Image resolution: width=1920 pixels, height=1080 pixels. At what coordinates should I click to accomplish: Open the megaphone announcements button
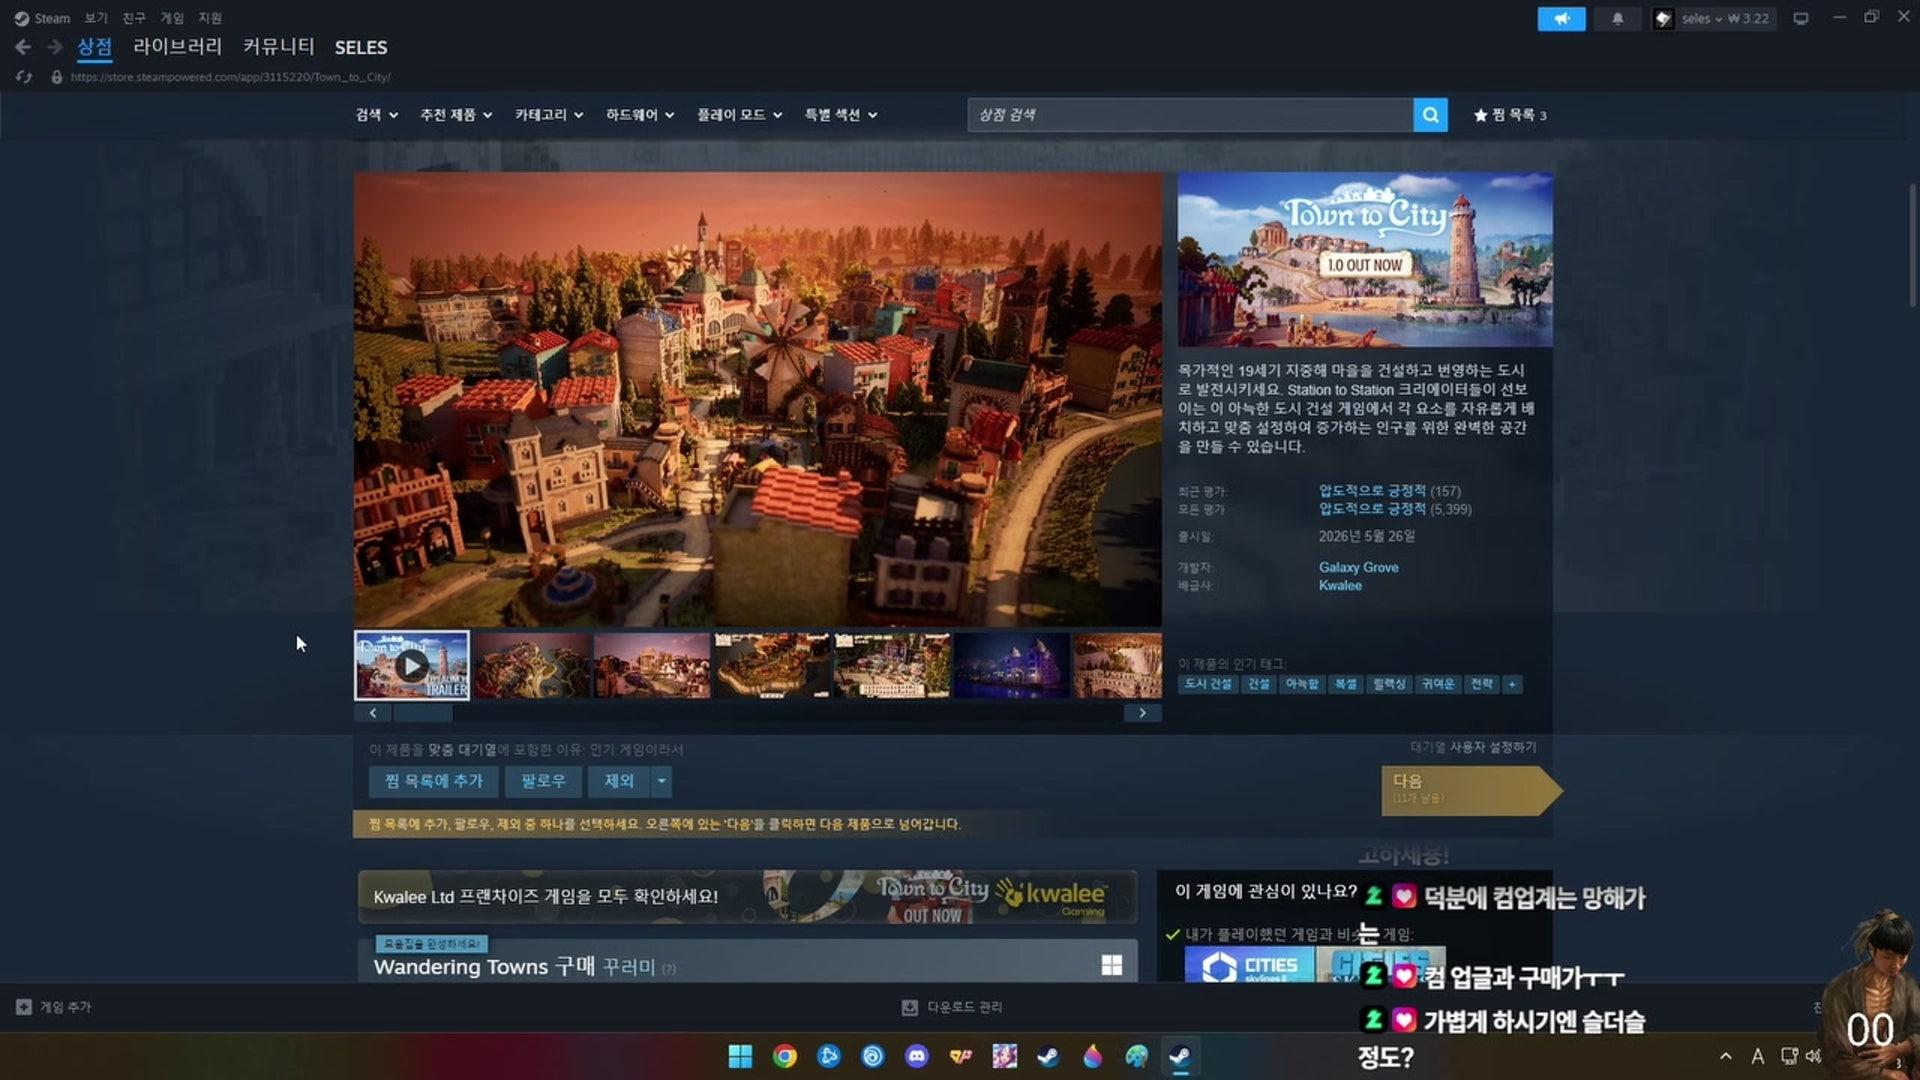1561,18
